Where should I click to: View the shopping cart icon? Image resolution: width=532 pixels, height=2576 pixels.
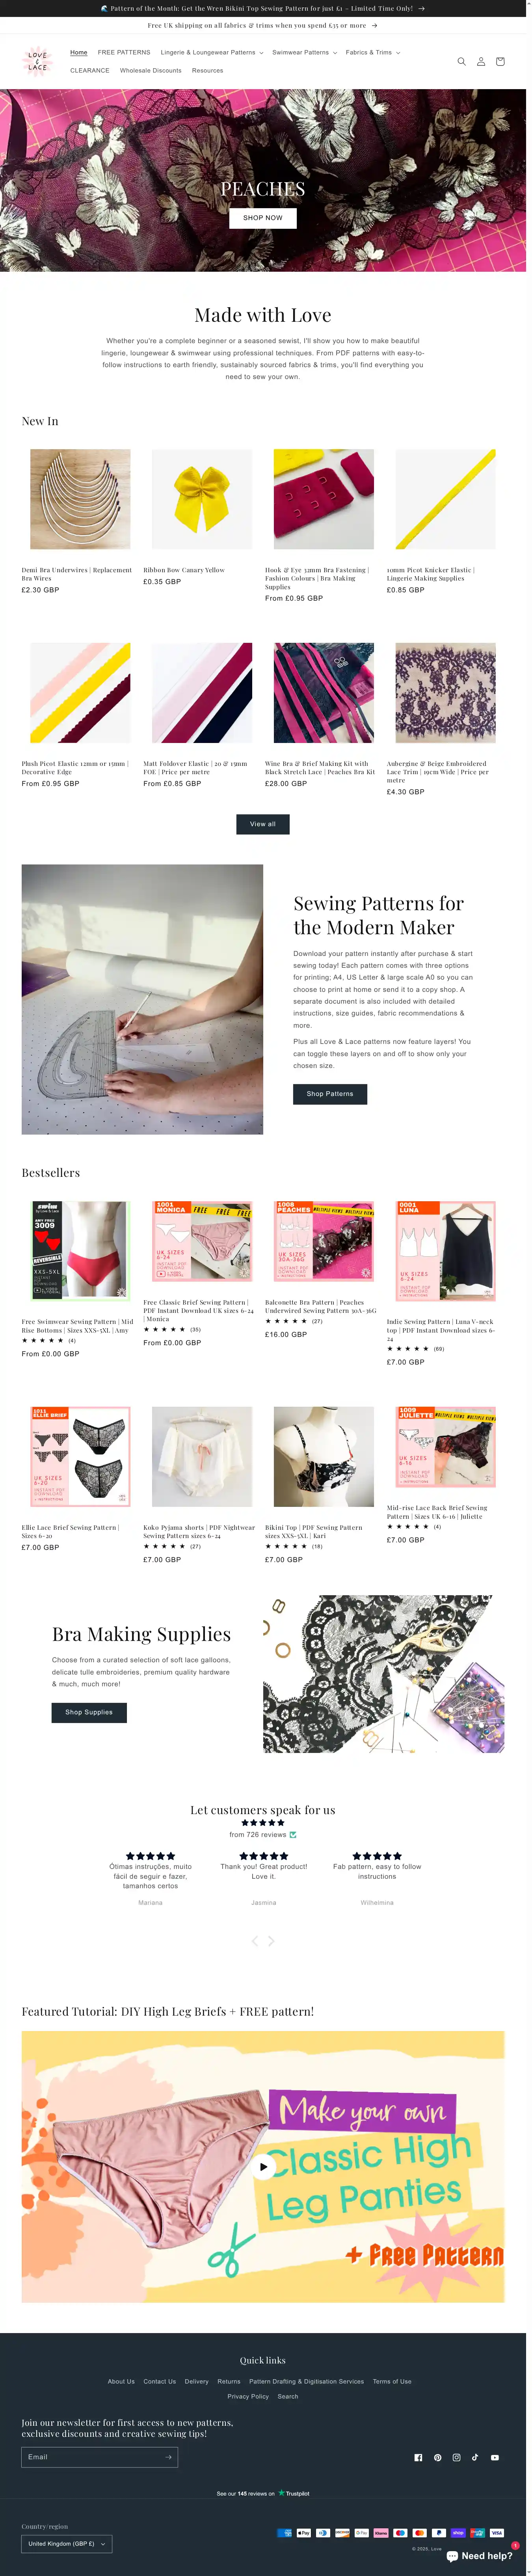pyautogui.click(x=500, y=61)
